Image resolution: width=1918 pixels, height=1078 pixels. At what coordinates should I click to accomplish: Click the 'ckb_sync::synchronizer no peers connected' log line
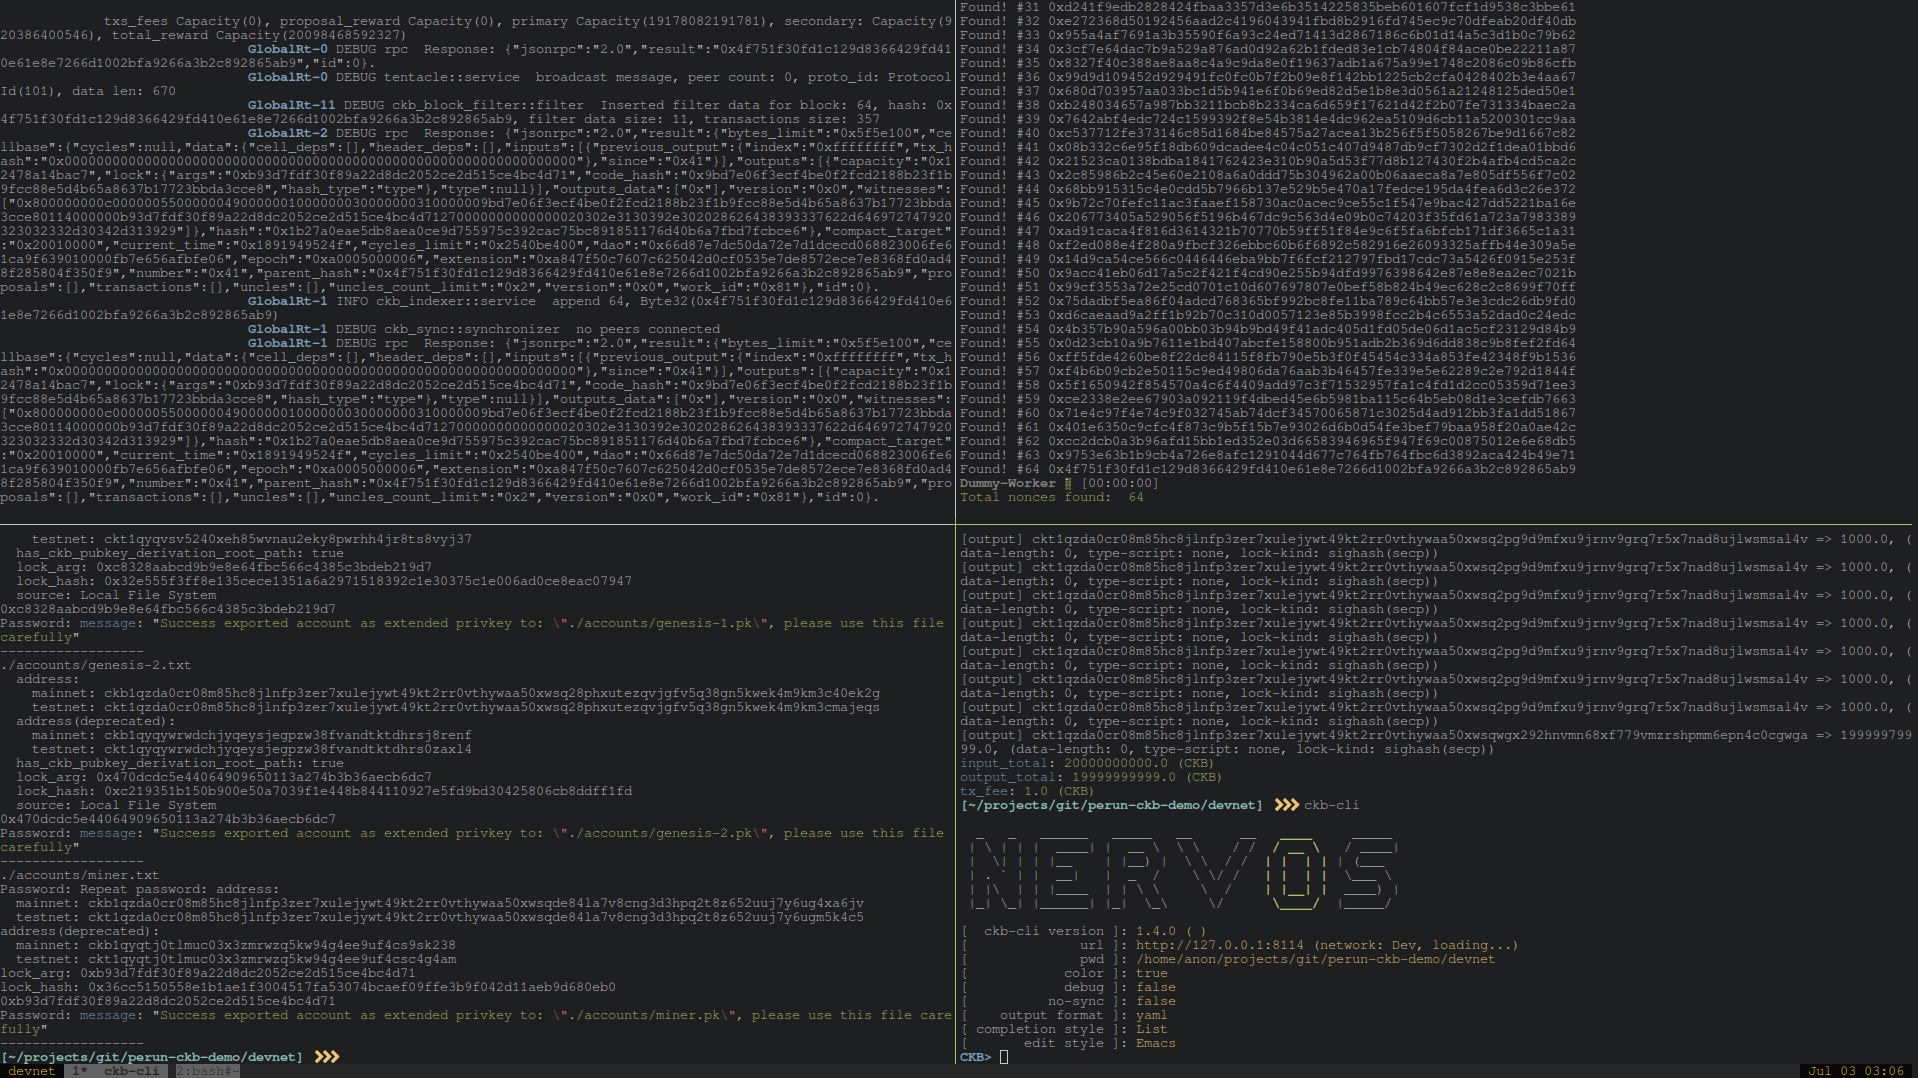tap(484, 329)
